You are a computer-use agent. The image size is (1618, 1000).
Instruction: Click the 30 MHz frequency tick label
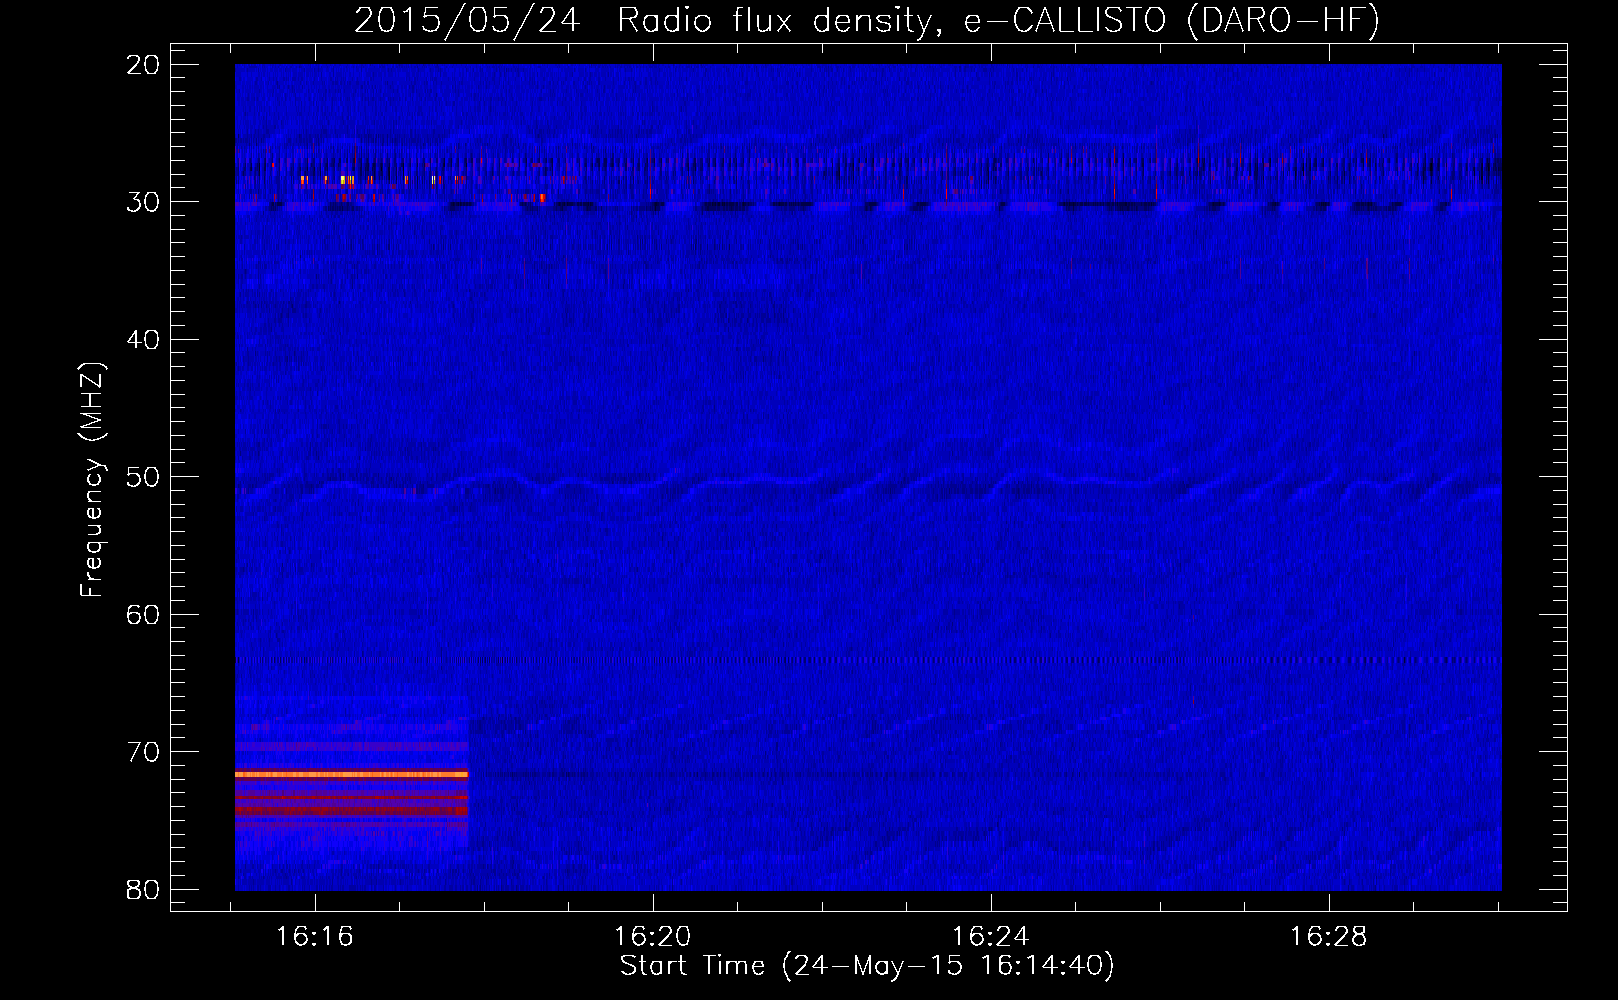143,202
